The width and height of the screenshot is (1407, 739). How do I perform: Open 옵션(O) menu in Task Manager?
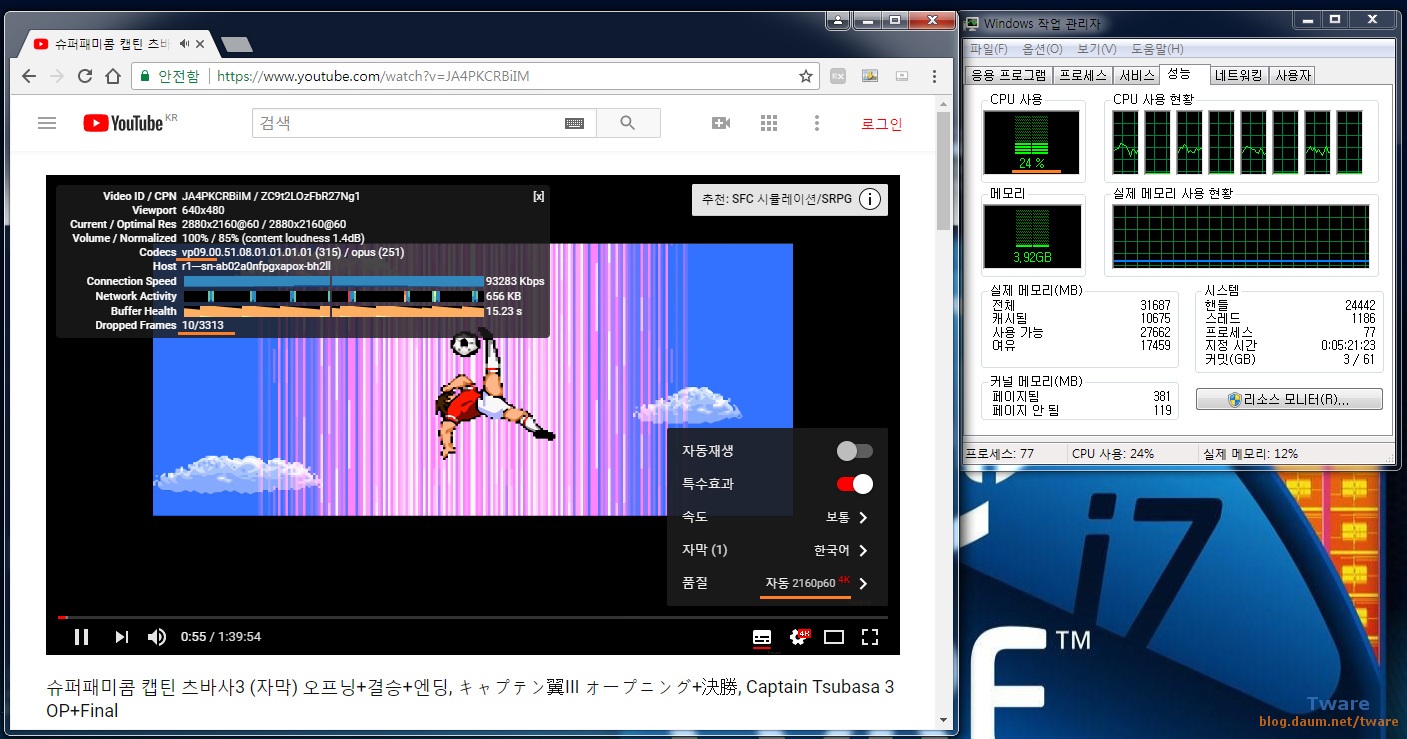coord(1042,49)
